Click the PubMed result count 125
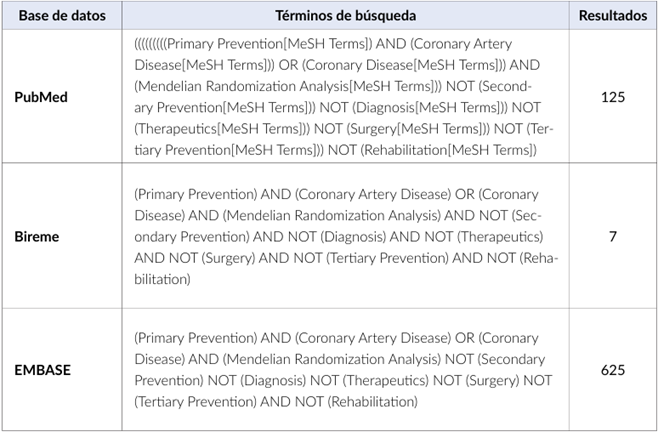The height and width of the screenshot is (432, 658). [613, 97]
